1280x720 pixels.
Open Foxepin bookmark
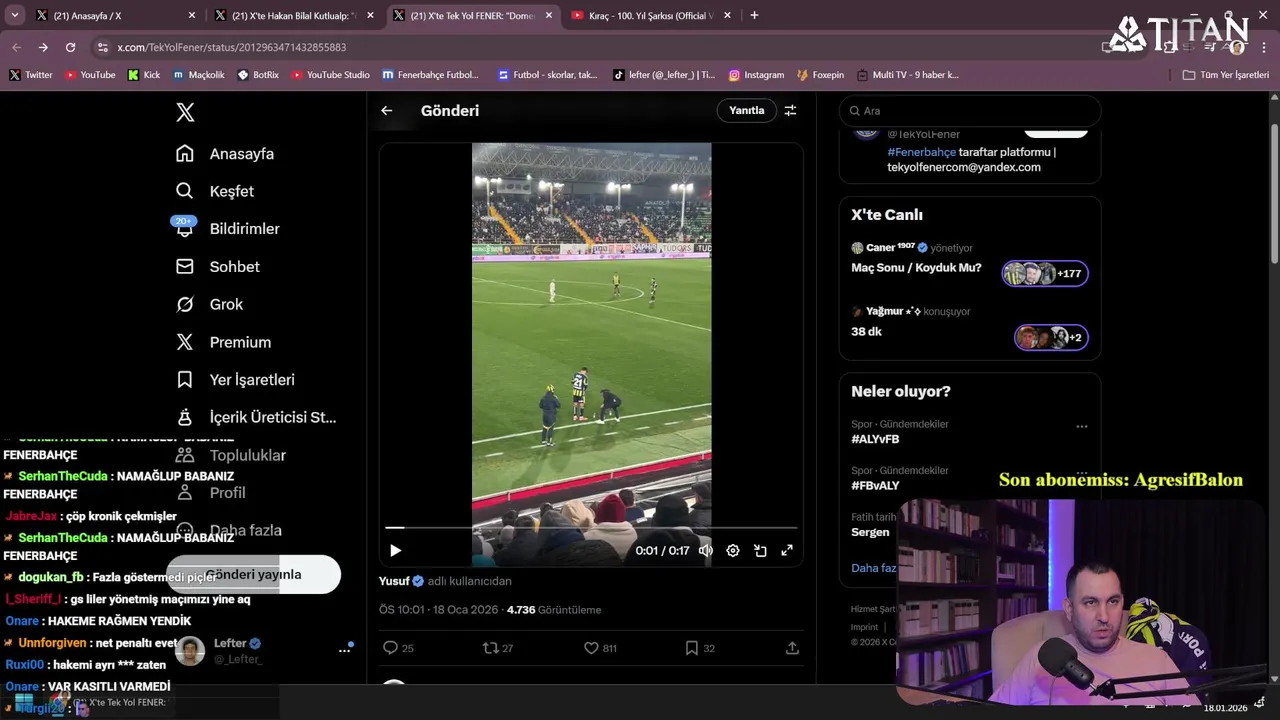820,75
